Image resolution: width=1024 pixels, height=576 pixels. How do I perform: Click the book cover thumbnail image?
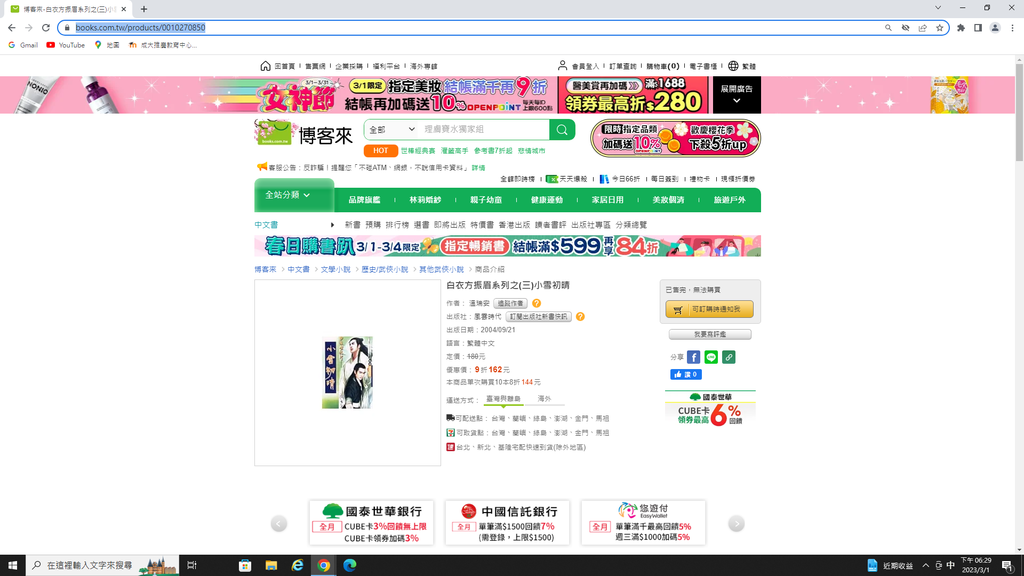pos(347,372)
